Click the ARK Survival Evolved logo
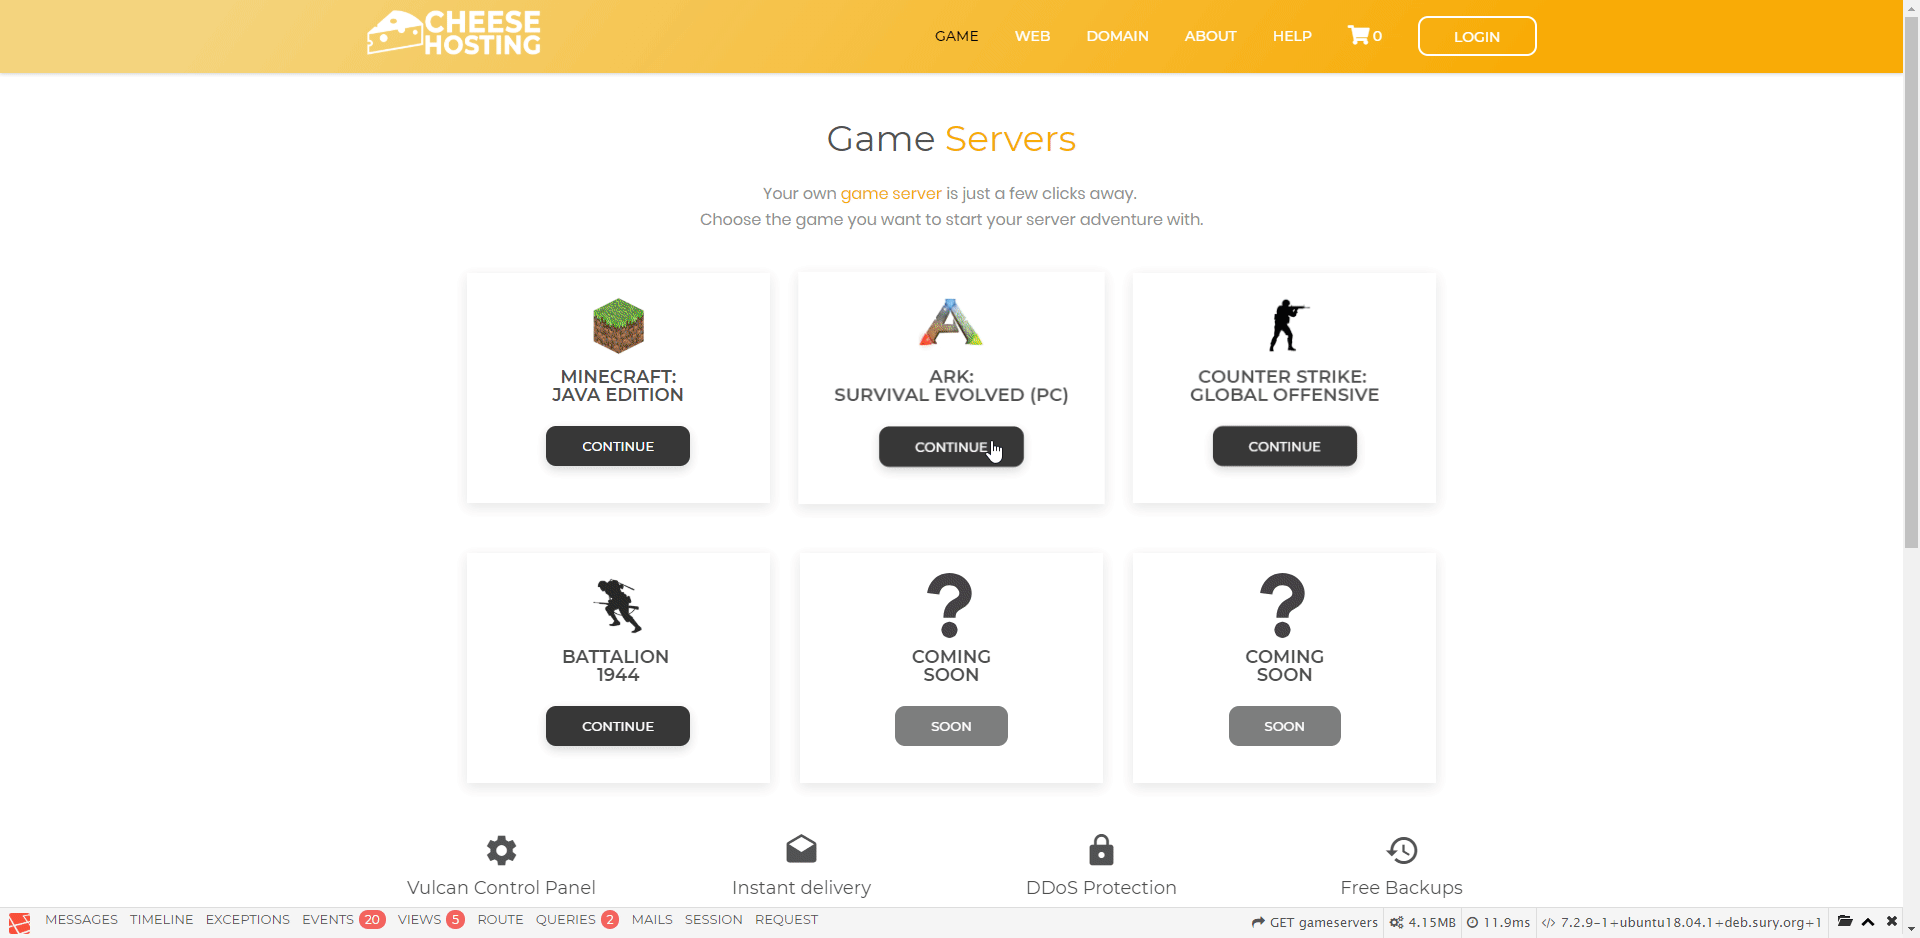The width and height of the screenshot is (1920, 938). click(x=951, y=323)
